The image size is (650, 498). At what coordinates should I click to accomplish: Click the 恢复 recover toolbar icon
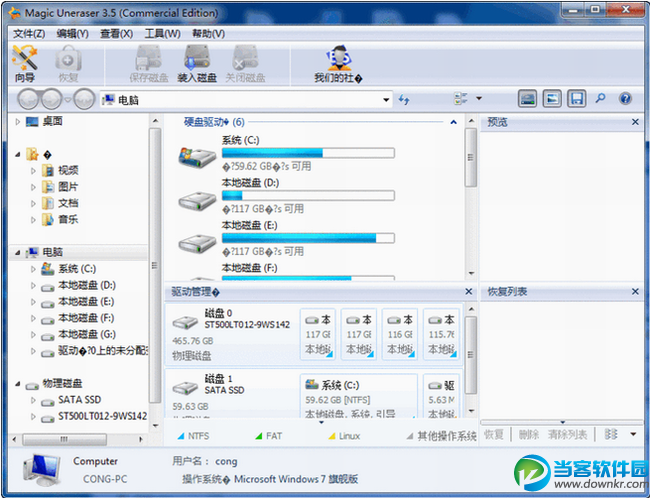click(68, 63)
